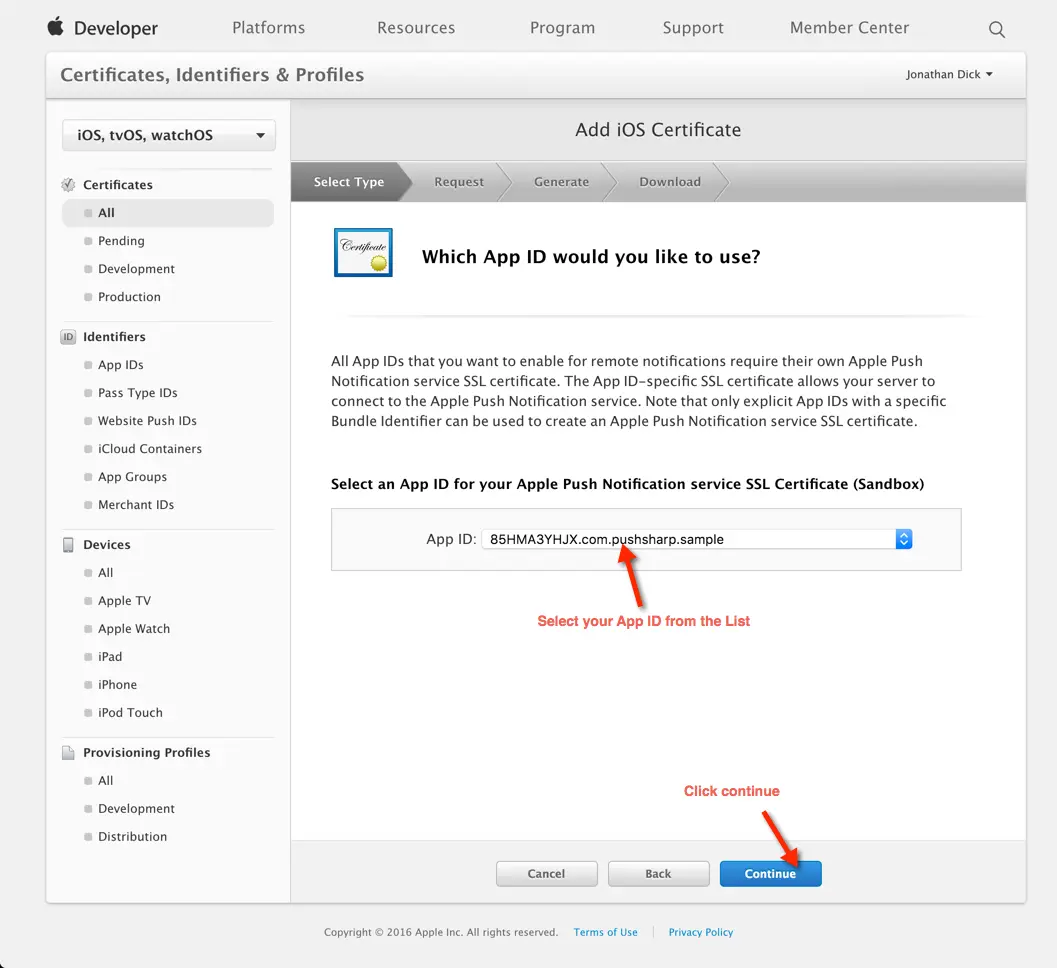
Task: Open the iOS, tvOS, watchOS platform dropdown
Action: pyautogui.click(x=169, y=135)
